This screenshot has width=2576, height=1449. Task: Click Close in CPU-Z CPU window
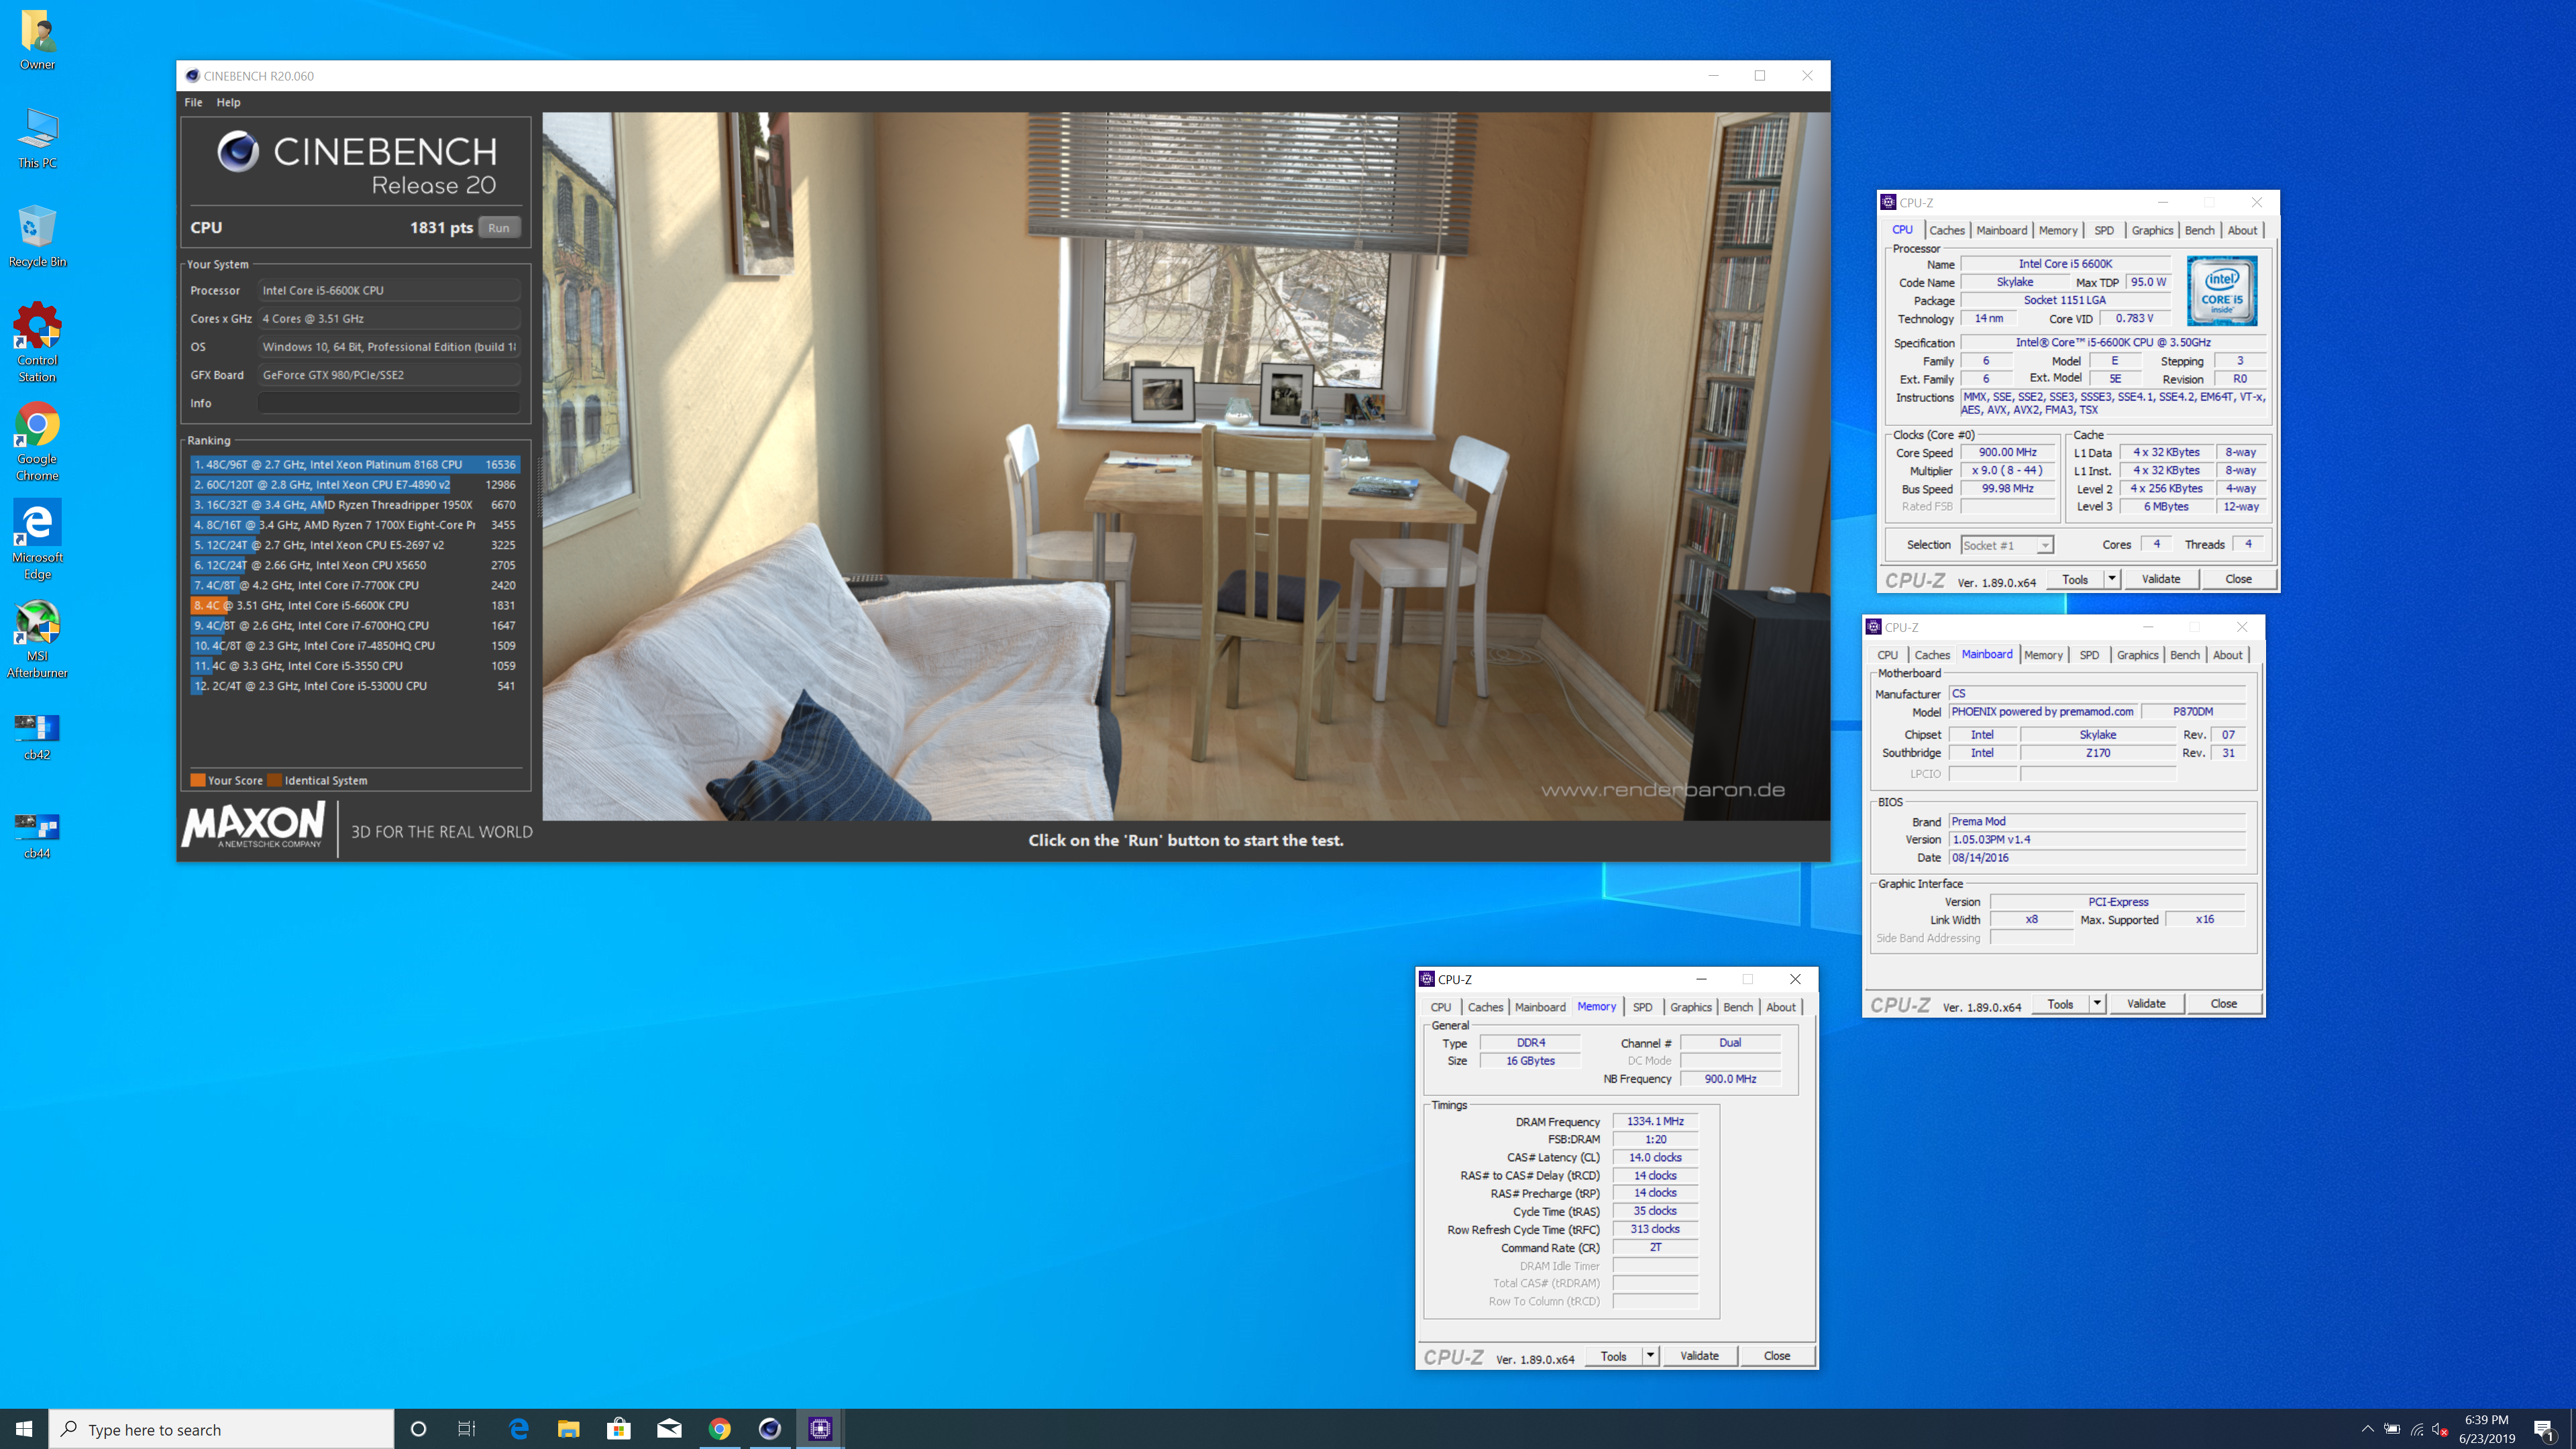(x=2238, y=579)
